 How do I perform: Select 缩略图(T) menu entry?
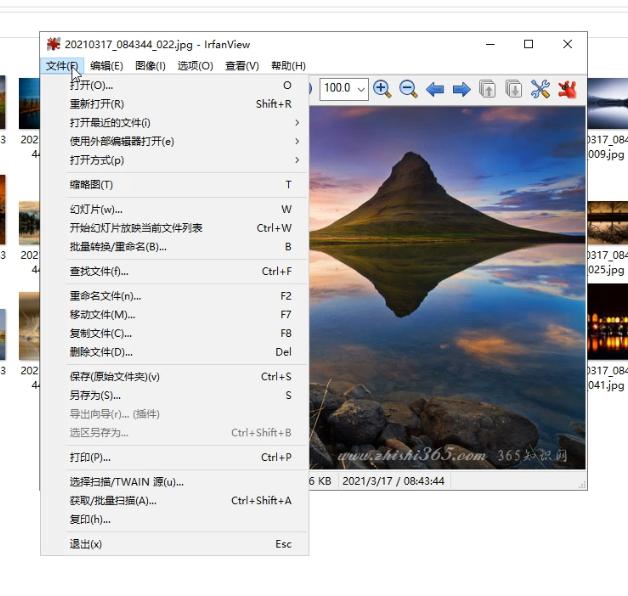click(175, 185)
